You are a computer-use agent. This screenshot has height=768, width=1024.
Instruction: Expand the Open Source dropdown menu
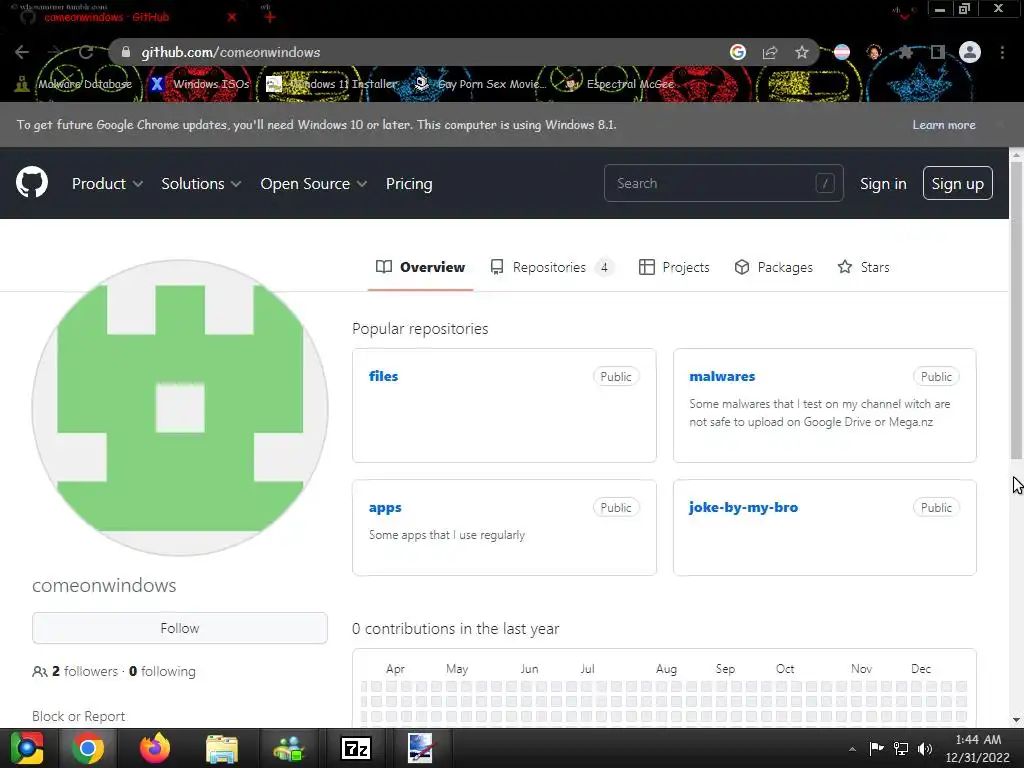tap(313, 184)
